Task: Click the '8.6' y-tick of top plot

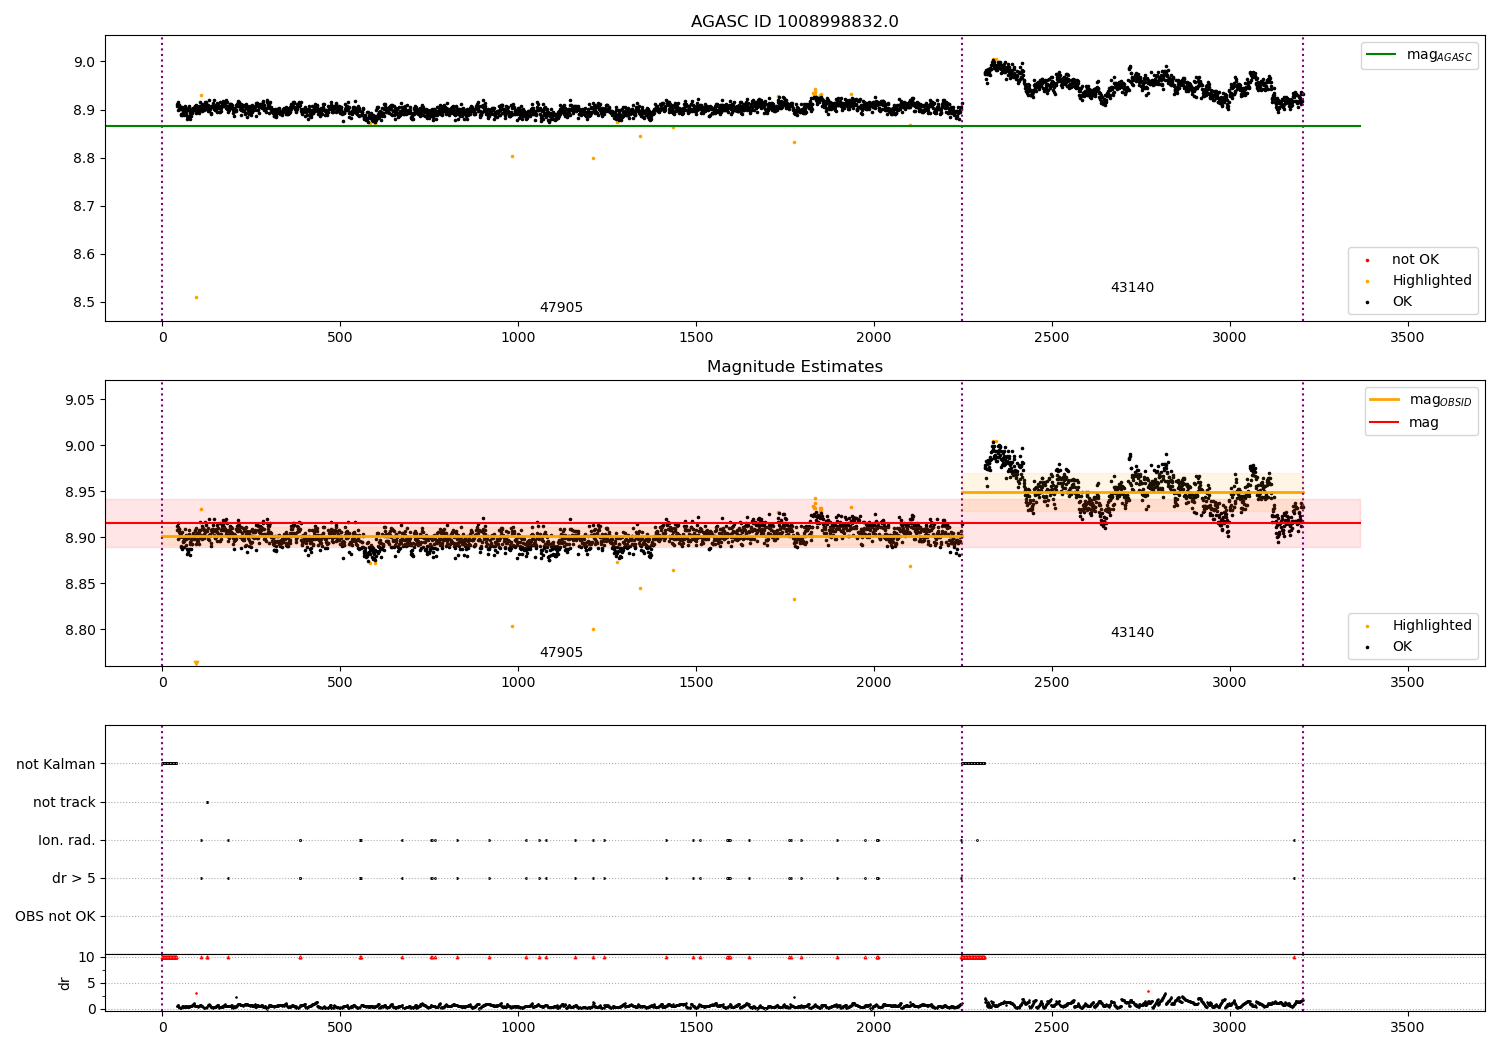Action: pyautogui.click(x=85, y=255)
